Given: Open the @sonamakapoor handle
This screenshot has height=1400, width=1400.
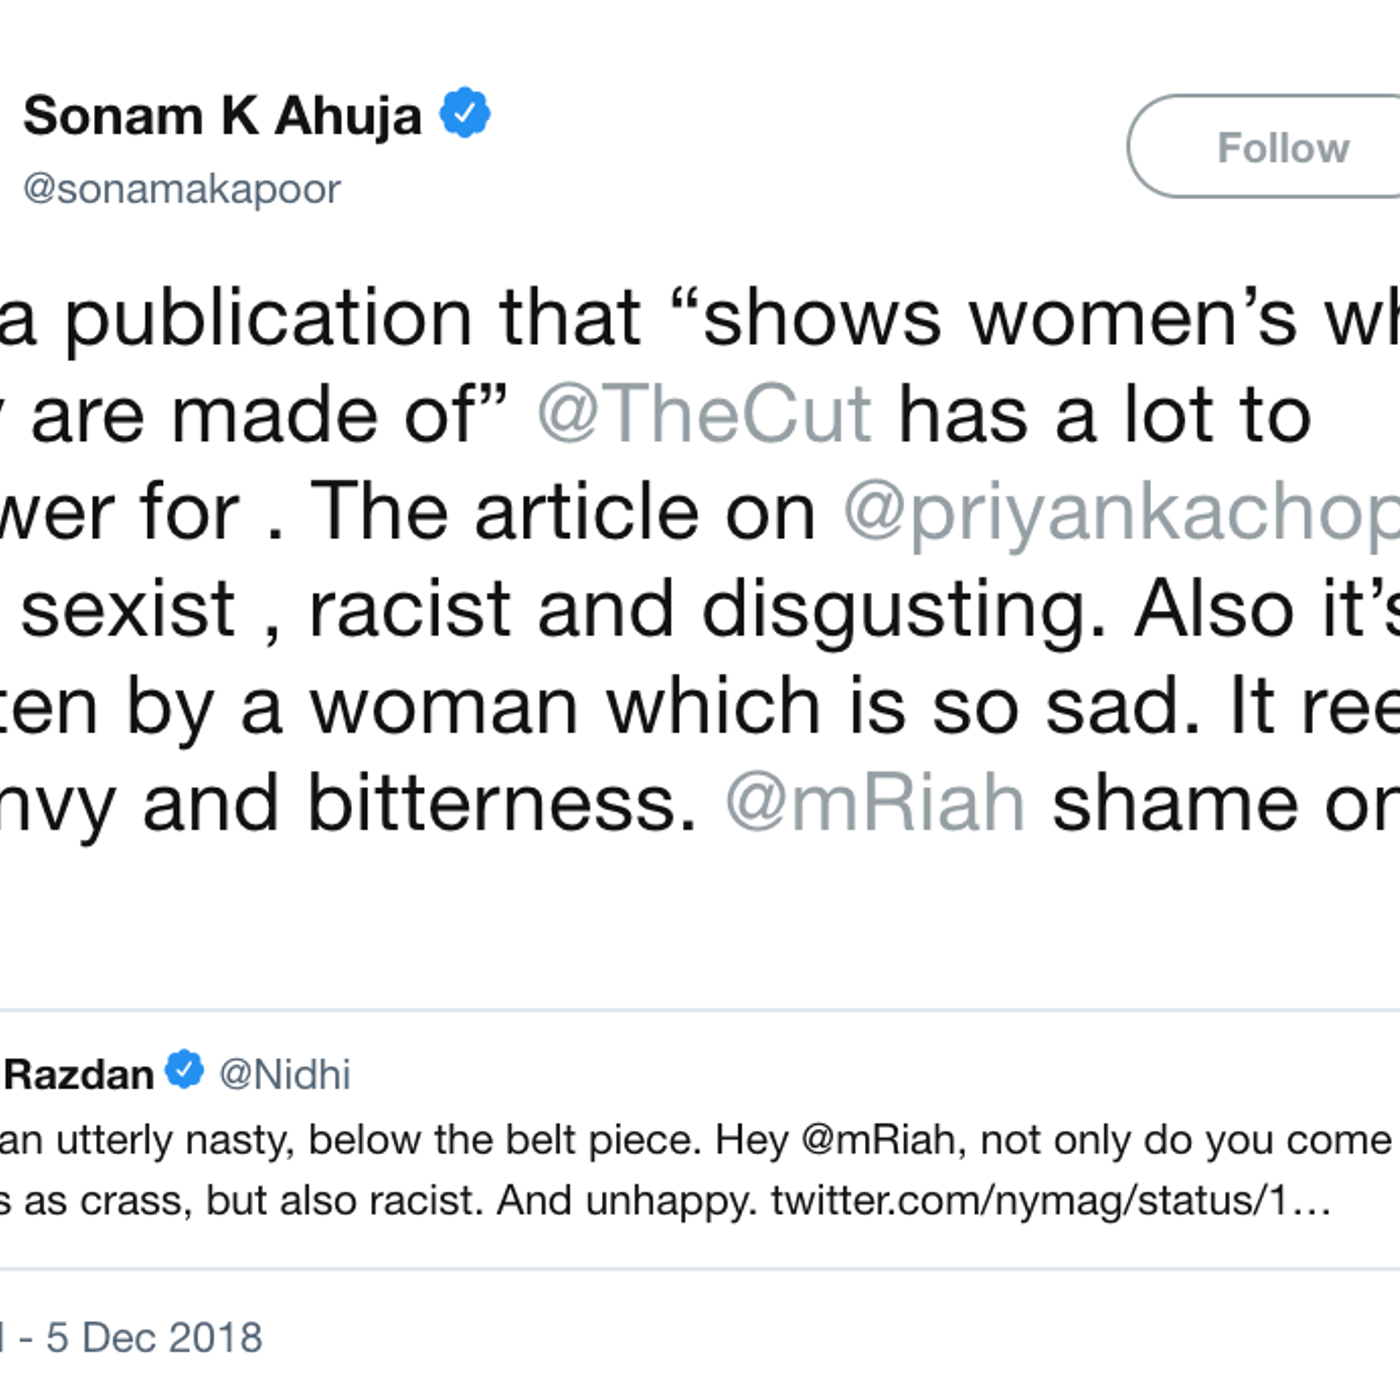Looking at the screenshot, I should click(x=182, y=188).
